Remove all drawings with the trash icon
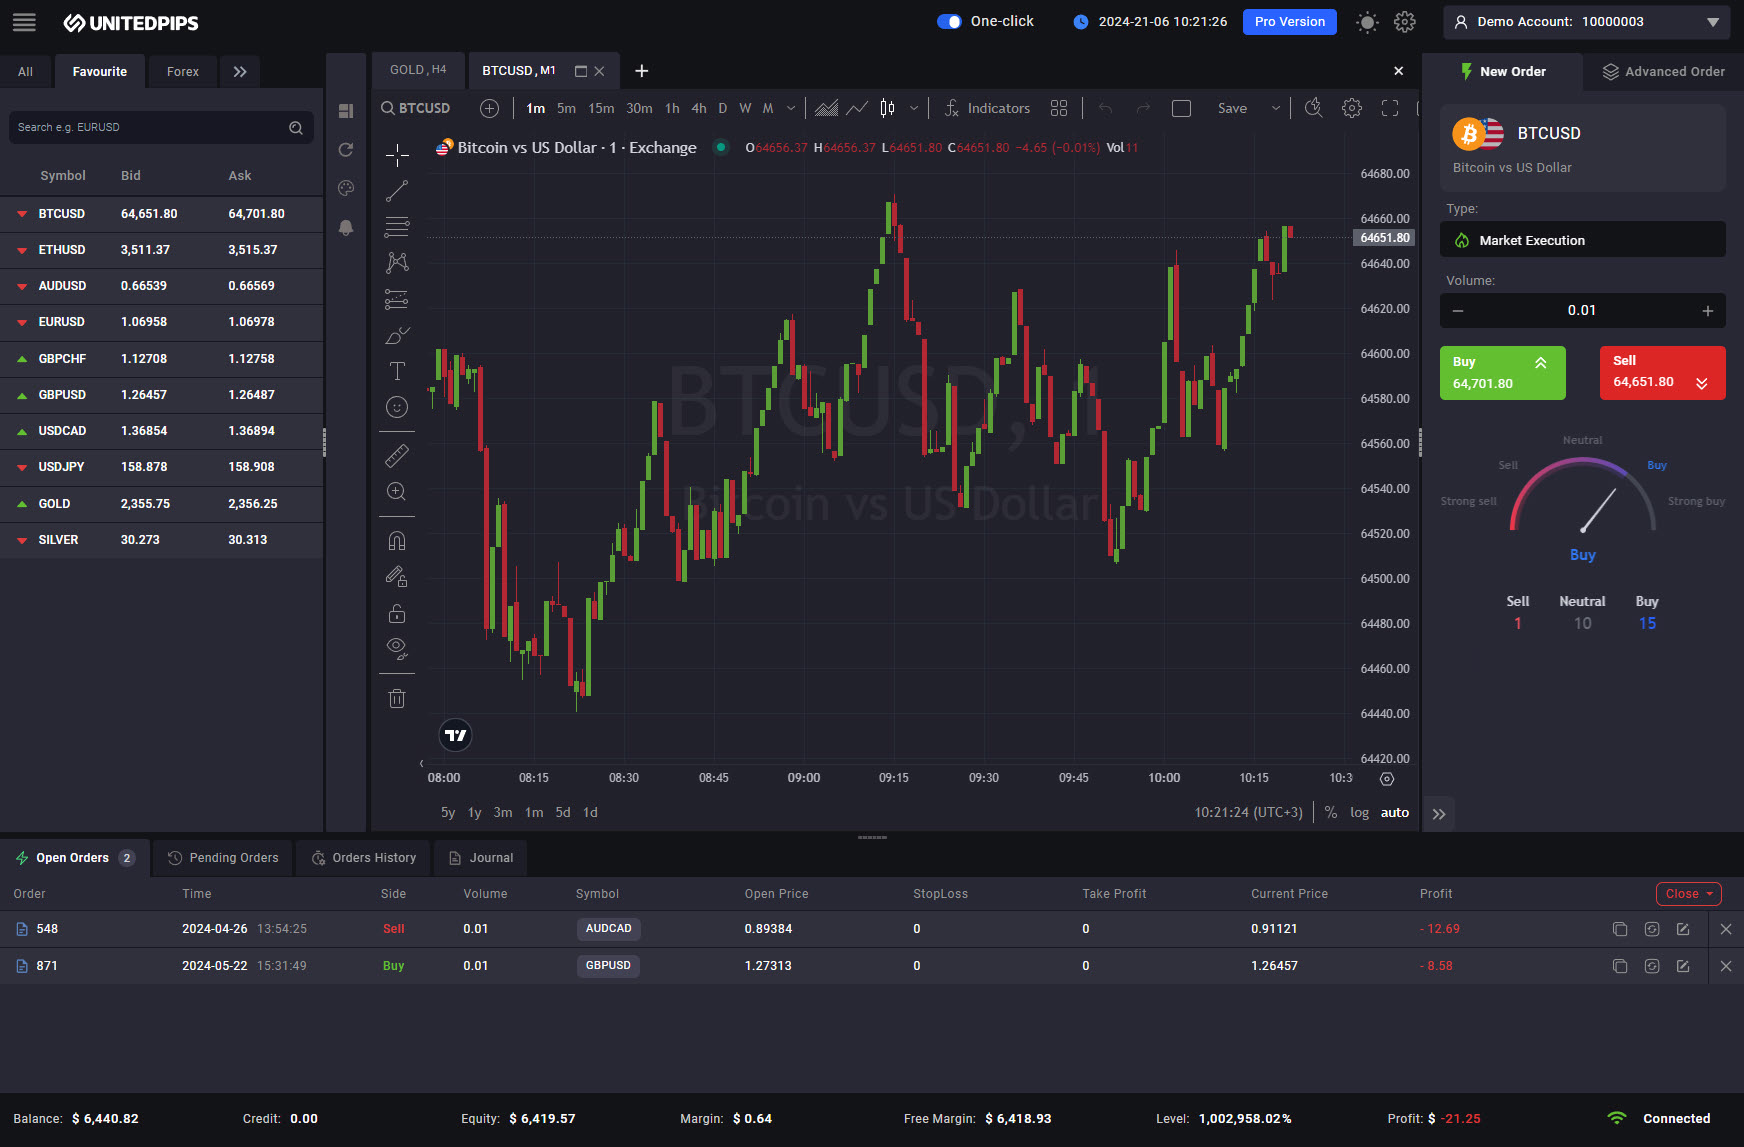 click(397, 697)
